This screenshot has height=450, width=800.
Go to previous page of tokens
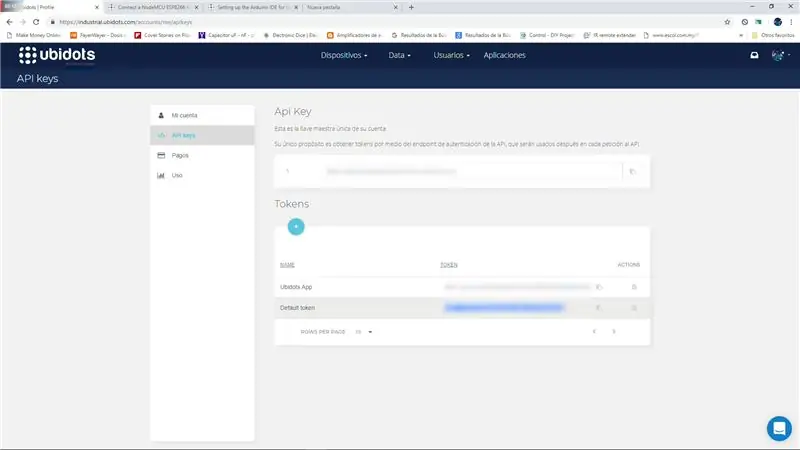[x=594, y=332]
